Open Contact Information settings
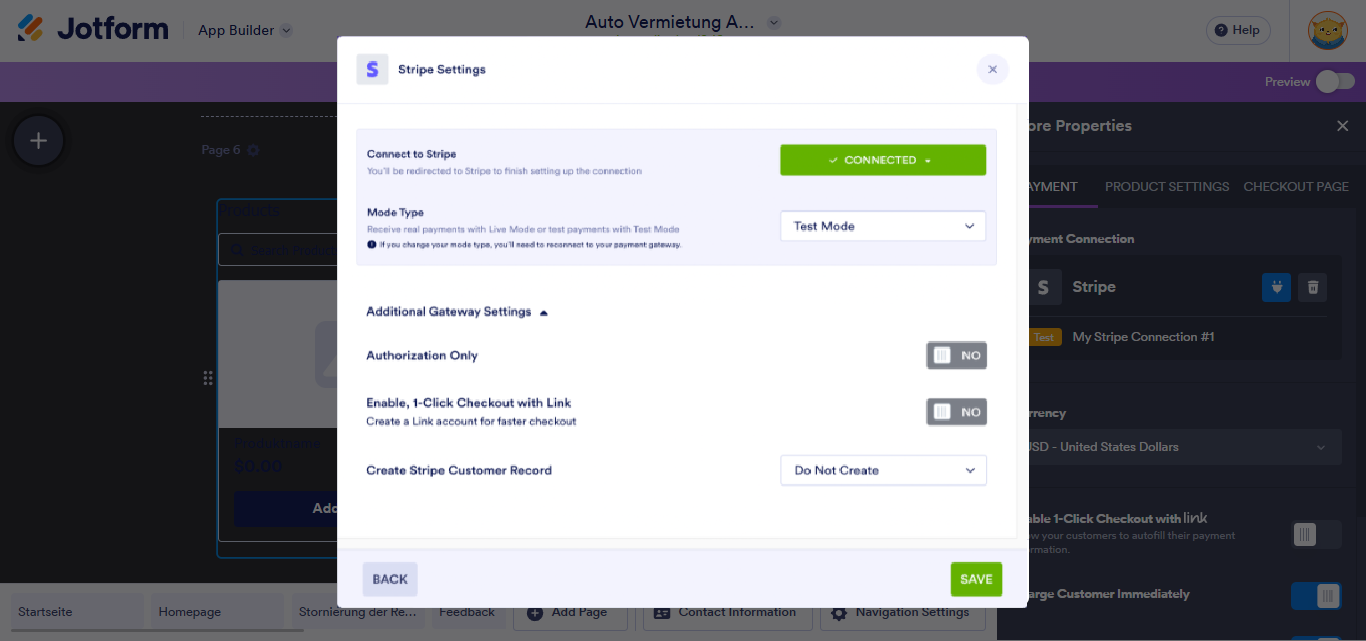Screen dimensions: 1366x641 tap(727, 611)
